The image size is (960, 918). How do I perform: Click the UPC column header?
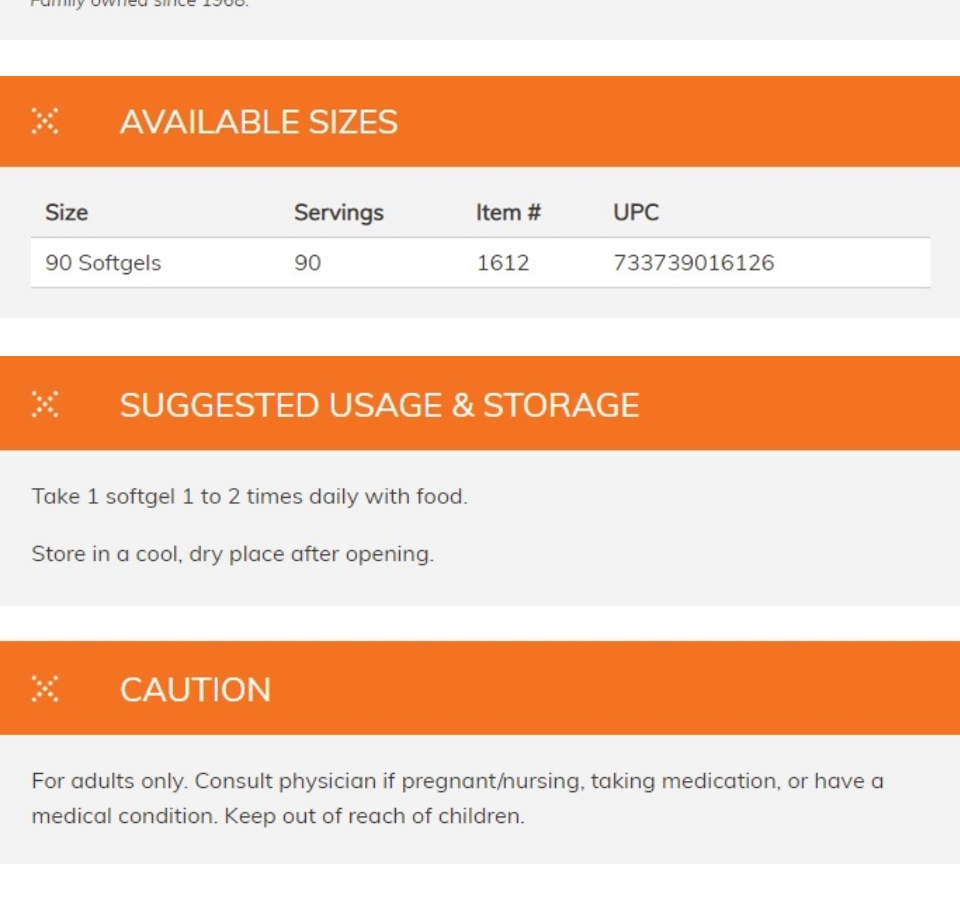click(636, 213)
